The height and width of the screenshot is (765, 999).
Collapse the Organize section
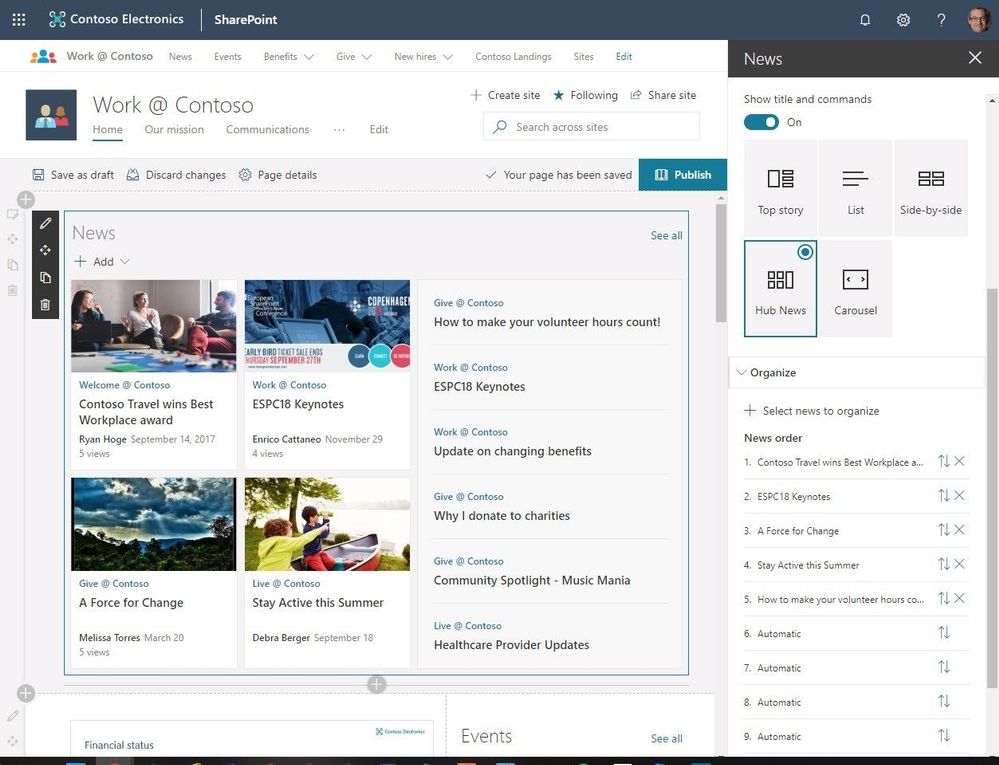[742, 372]
